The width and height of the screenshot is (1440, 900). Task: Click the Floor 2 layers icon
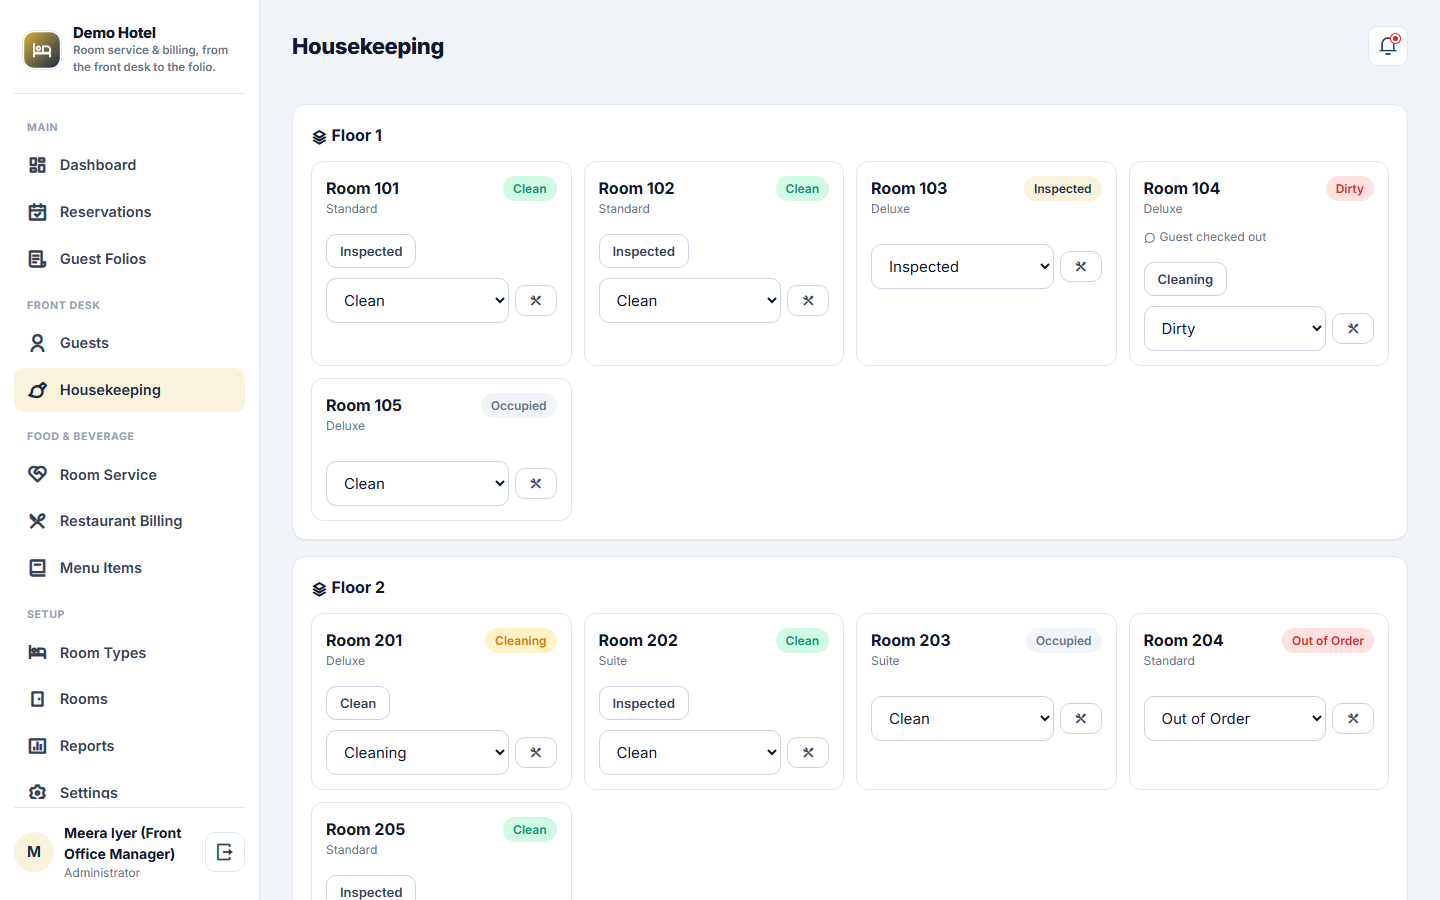pyautogui.click(x=319, y=589)
